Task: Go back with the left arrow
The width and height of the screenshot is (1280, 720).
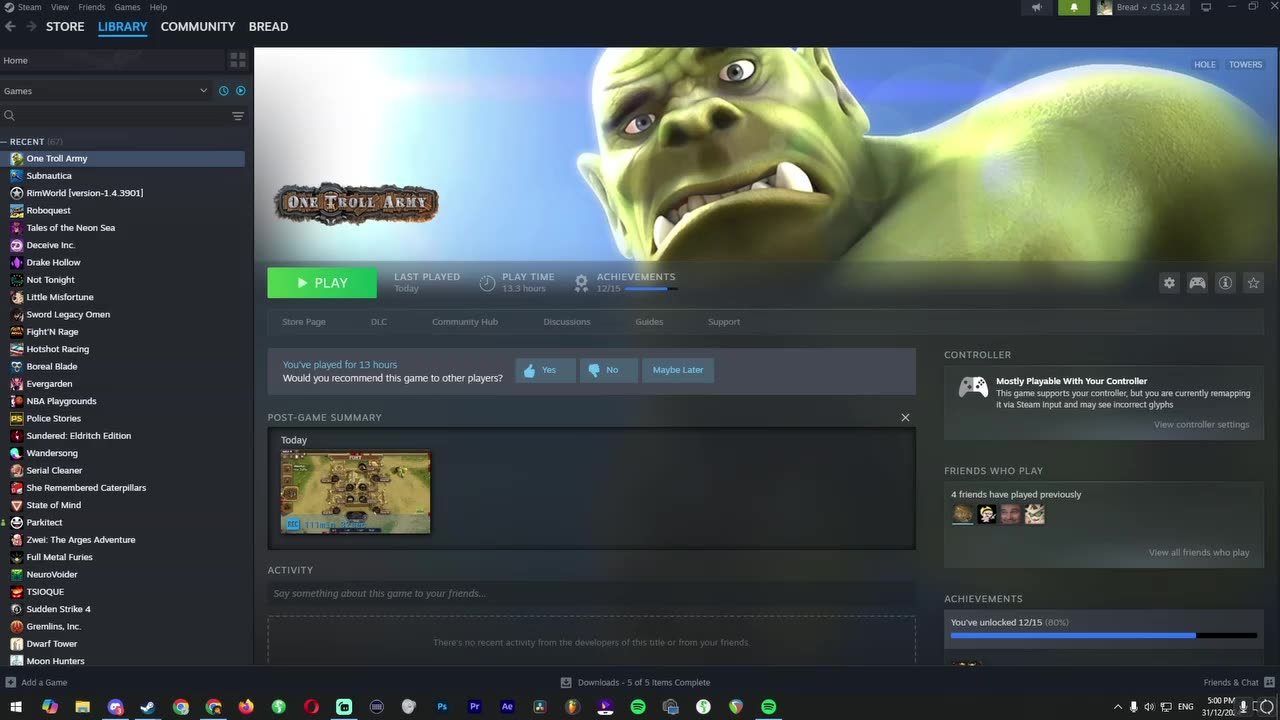Action: [10, 26]
